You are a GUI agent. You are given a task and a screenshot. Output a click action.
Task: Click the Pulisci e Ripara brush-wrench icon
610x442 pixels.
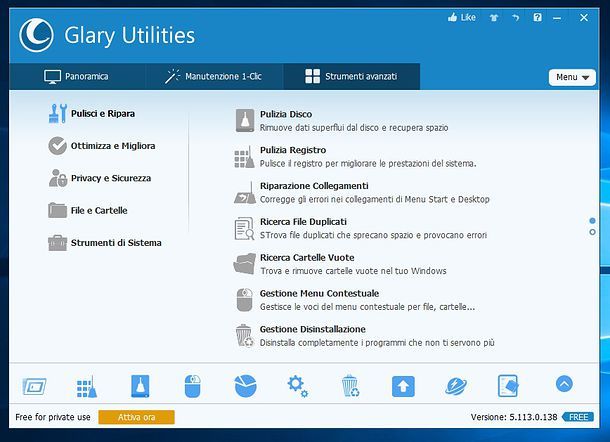(x=58, y=113)
